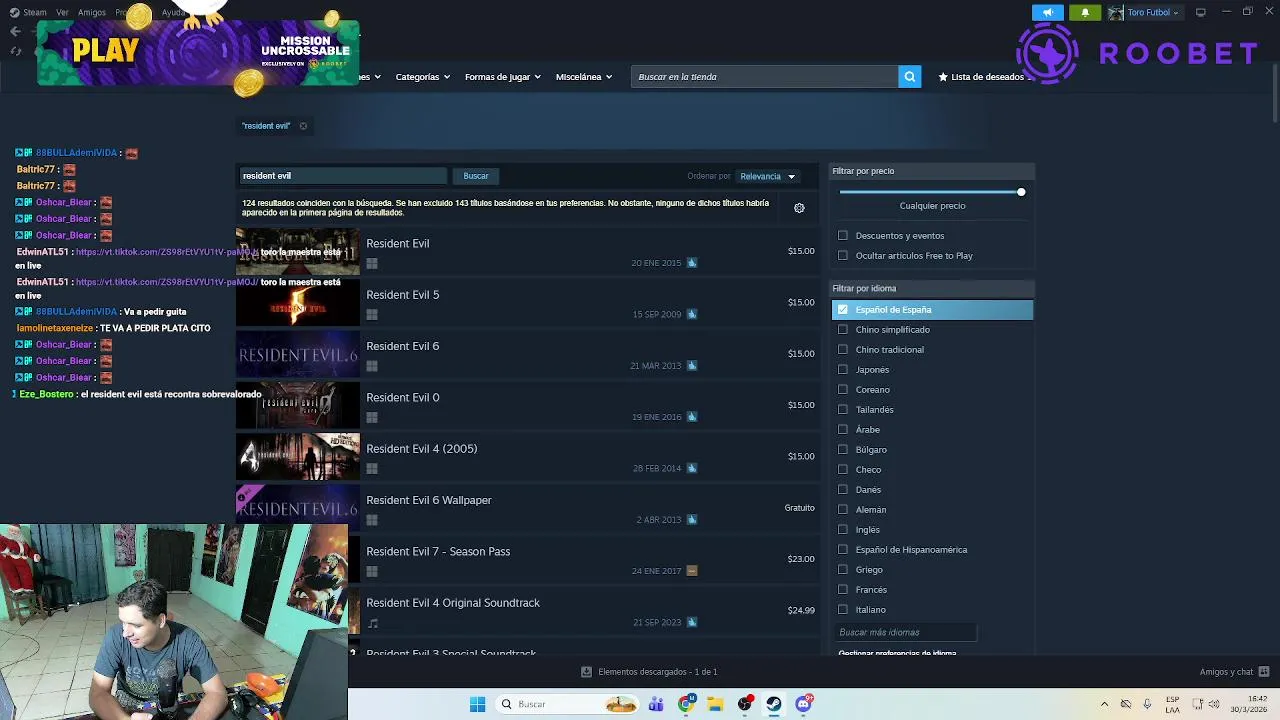
Task: Click the microphone tray icon
Action: [1147, 704]
